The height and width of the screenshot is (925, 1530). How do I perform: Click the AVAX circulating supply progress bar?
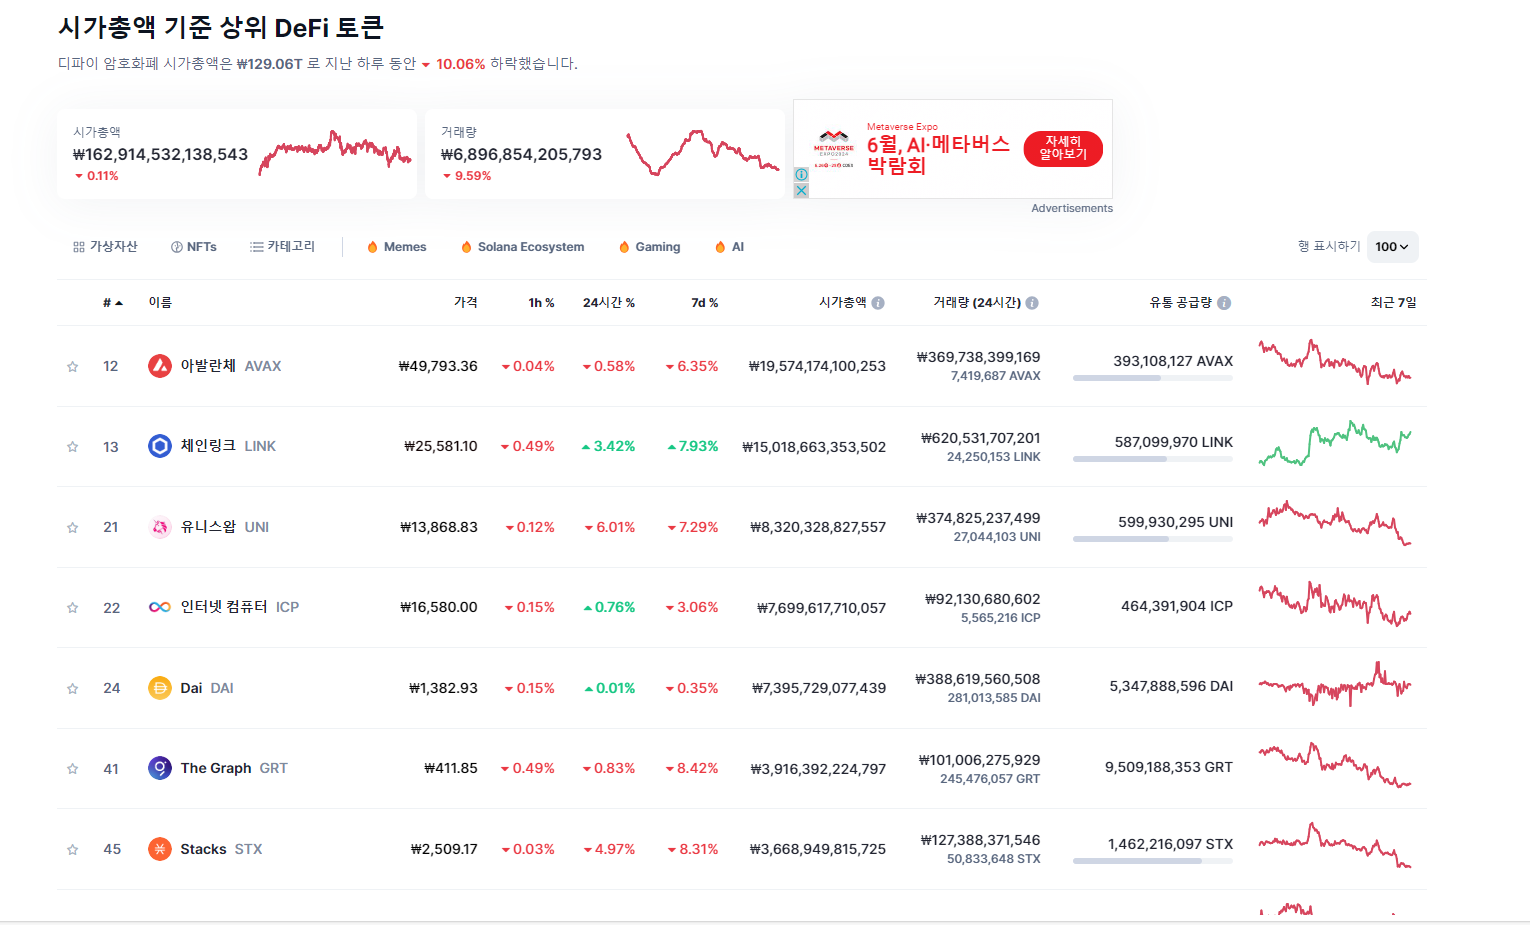[x=1152, y=379]
